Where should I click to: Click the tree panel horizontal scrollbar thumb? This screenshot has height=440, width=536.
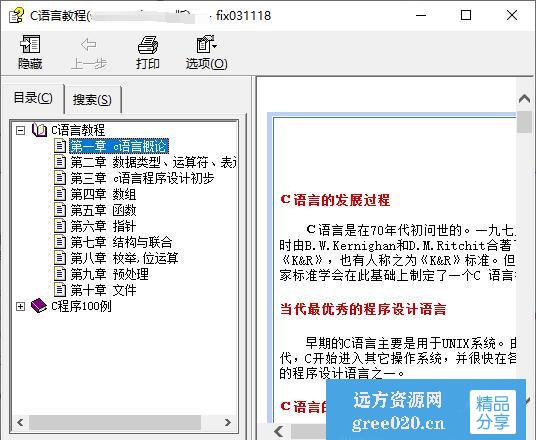(115, 422)
